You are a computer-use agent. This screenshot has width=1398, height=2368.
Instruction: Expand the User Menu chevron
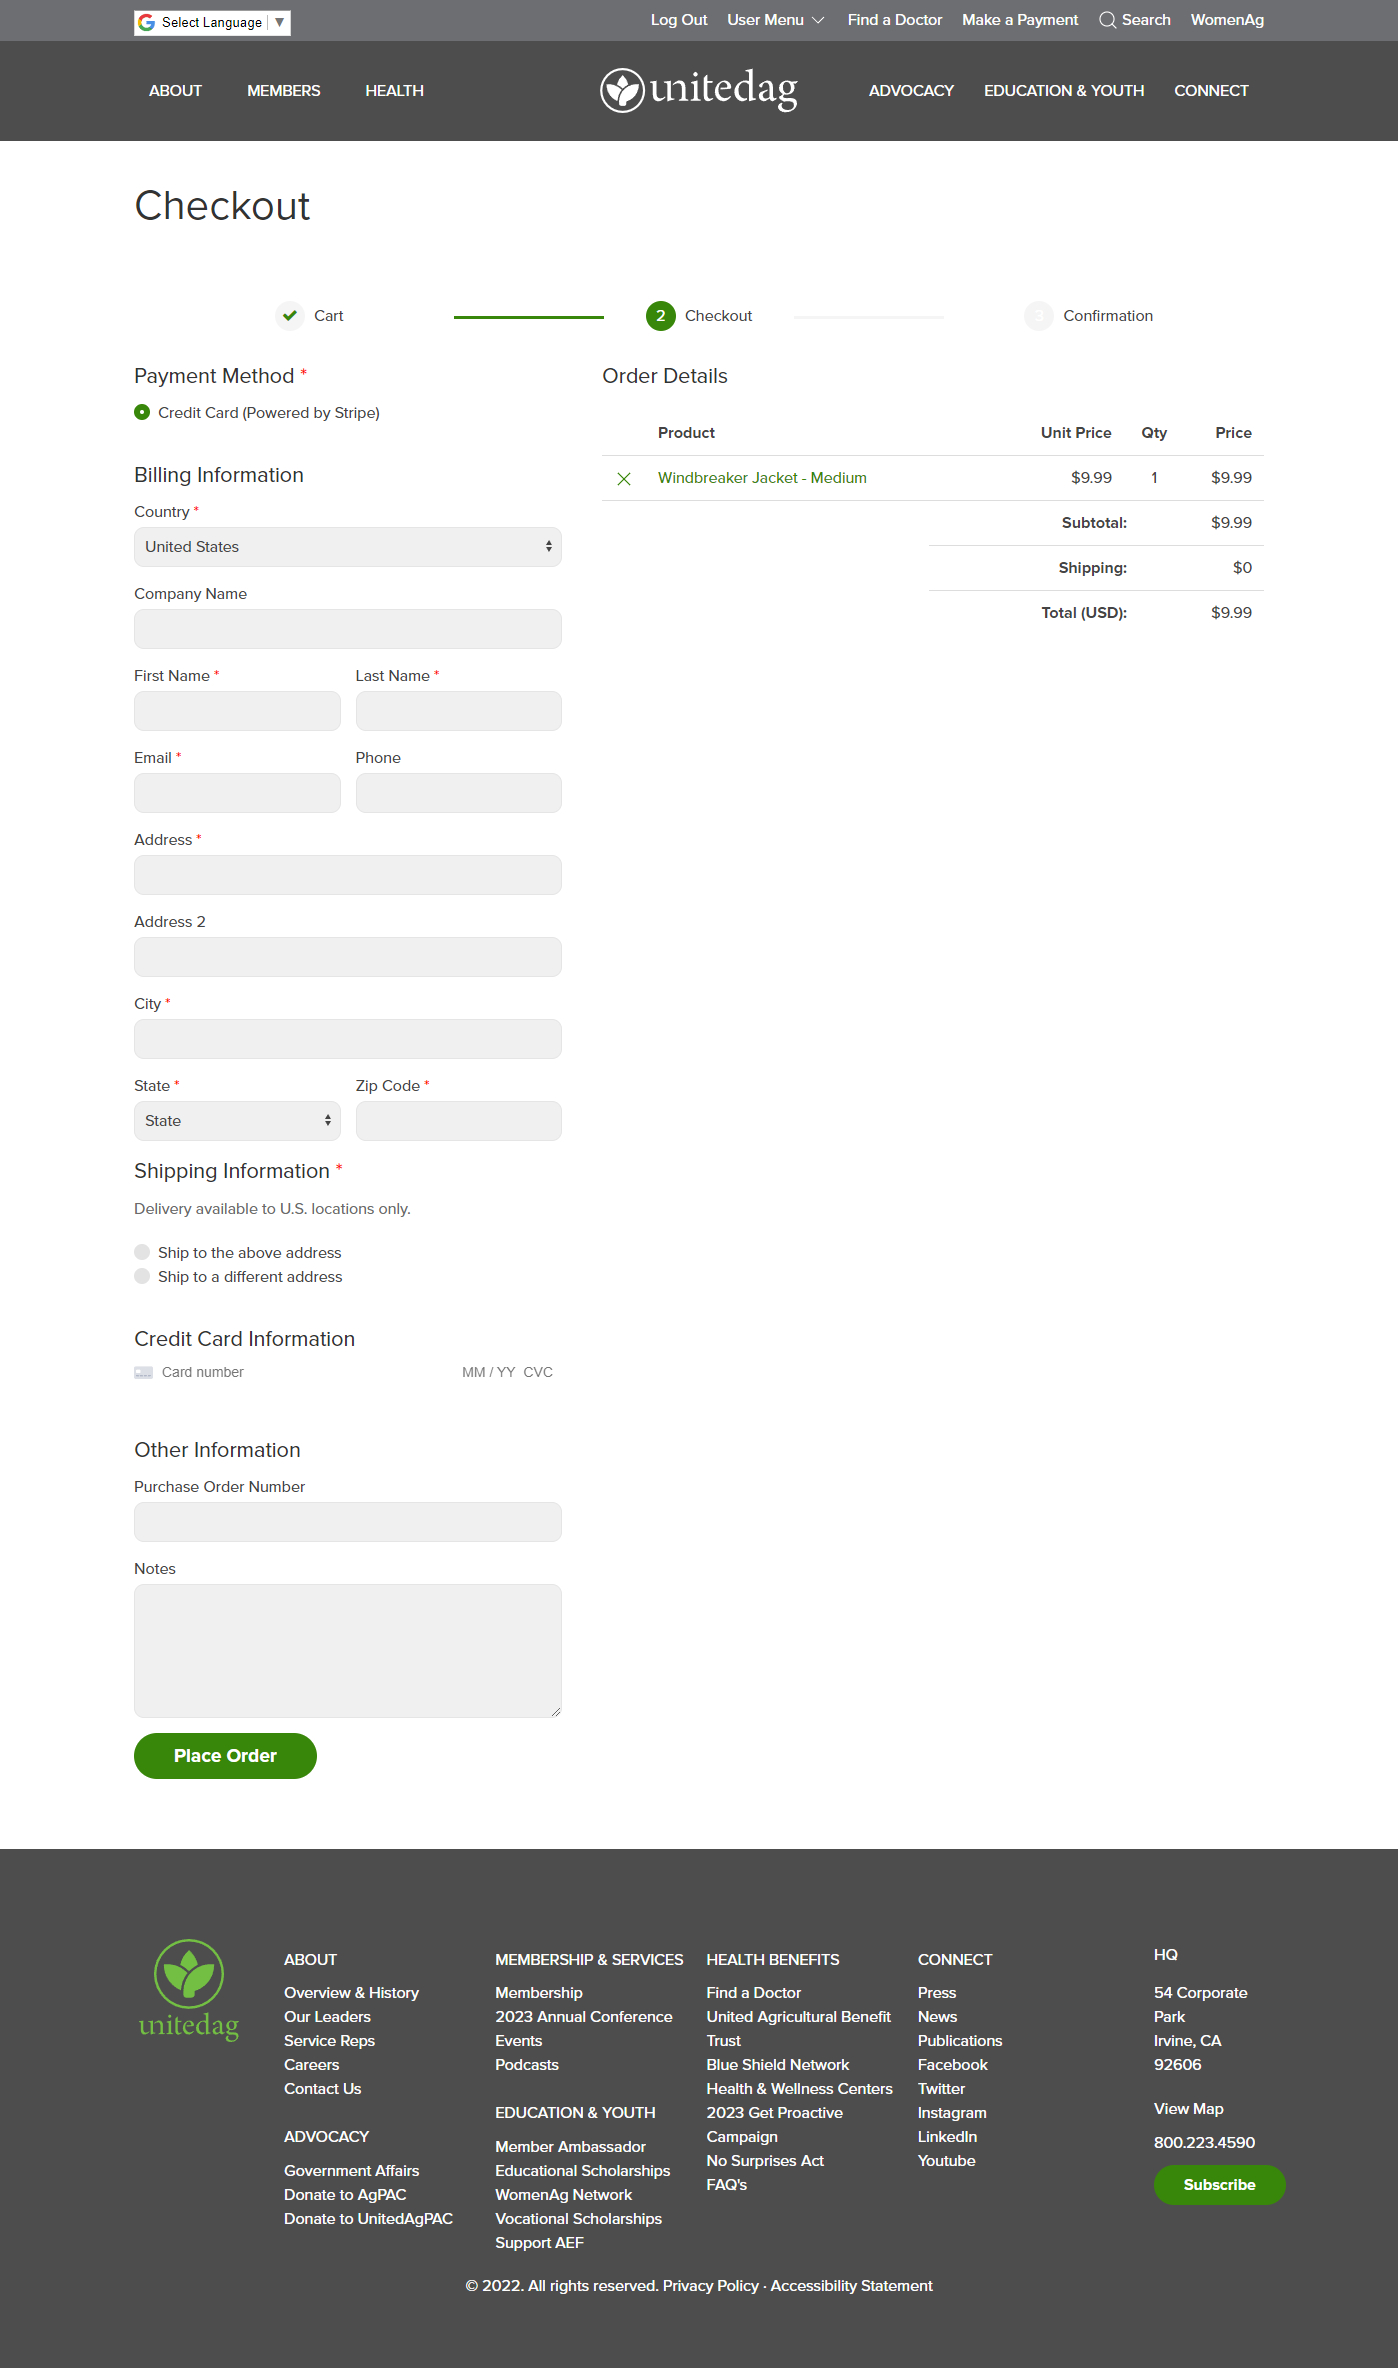tap(818, 20)
